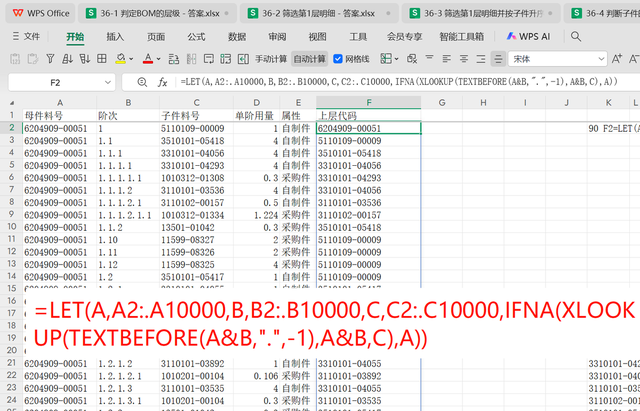The height and width of the screenshot is (411, 640).
Task: Click the borders grid icon
Action: pos(102,59)
